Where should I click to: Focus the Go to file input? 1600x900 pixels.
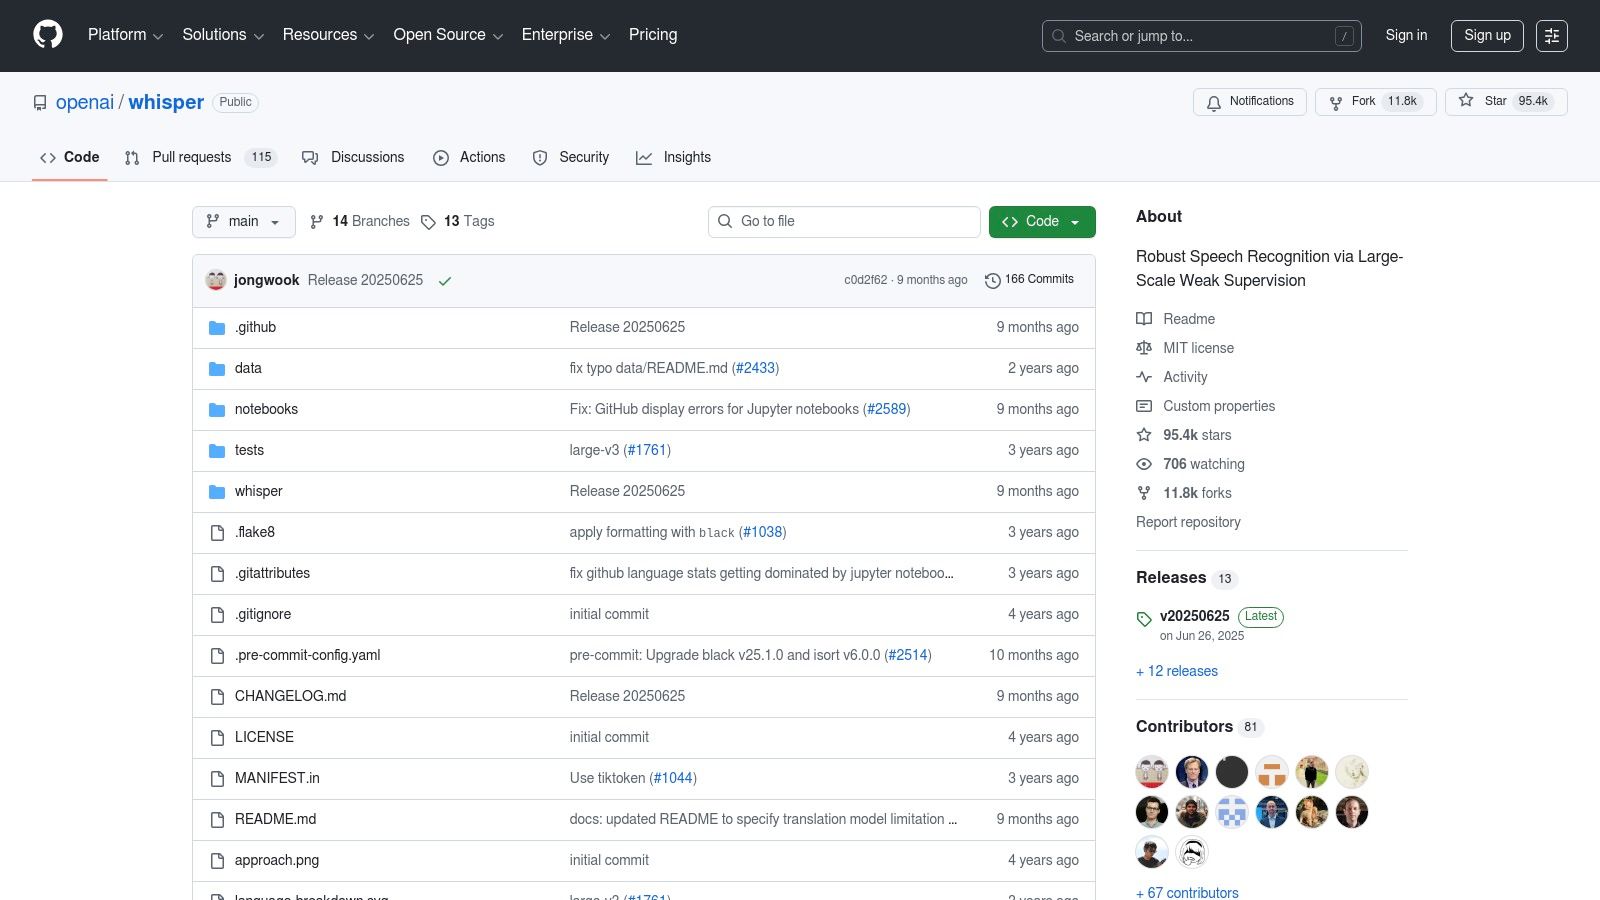pos(844,222)
